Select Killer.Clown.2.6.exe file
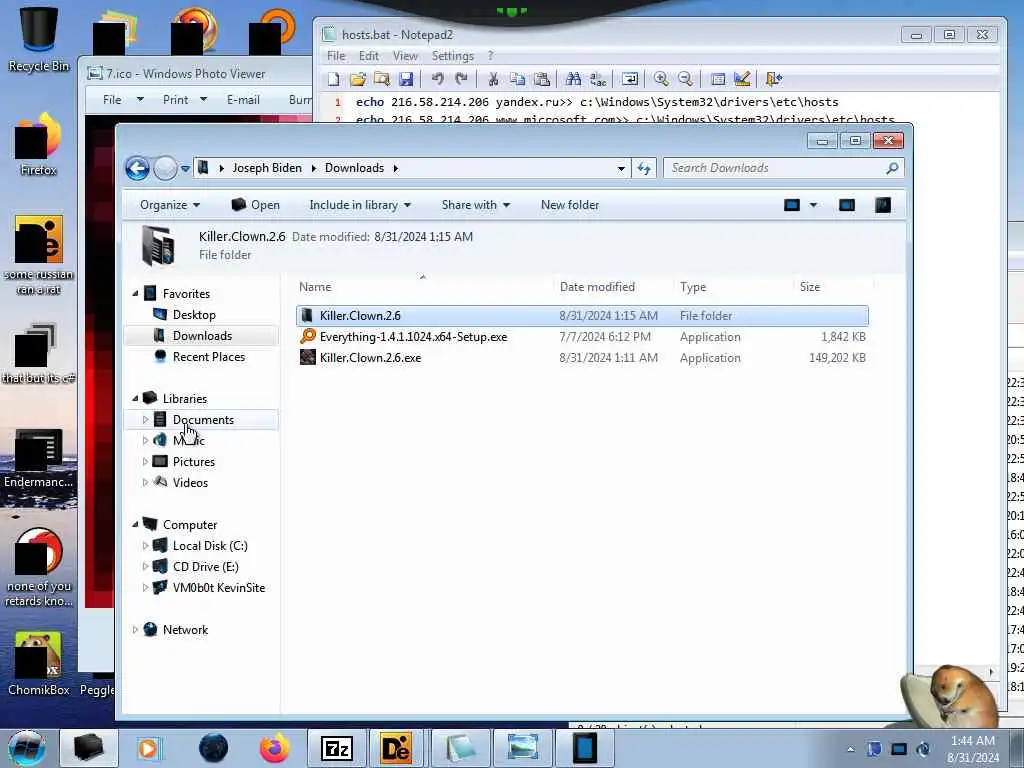The image size is (1024, 768). 582,358
